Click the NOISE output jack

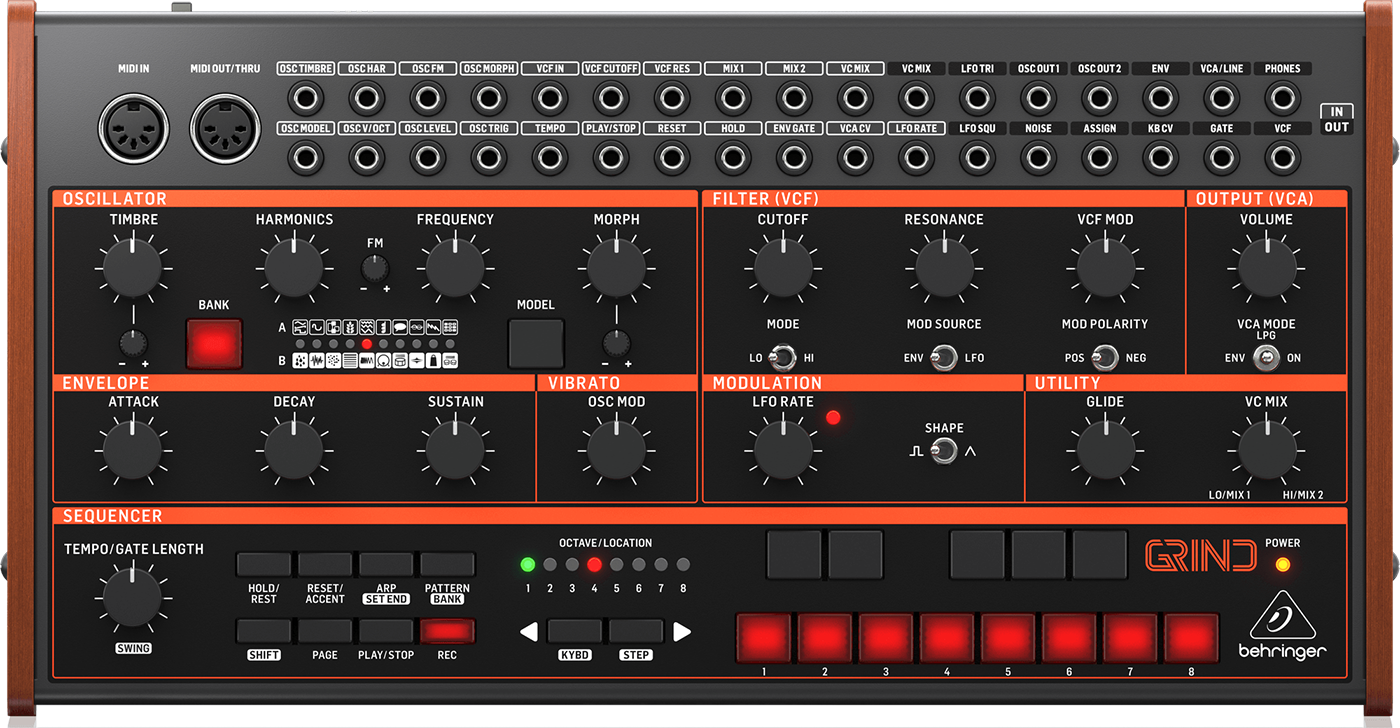(x=1038, y=158)
